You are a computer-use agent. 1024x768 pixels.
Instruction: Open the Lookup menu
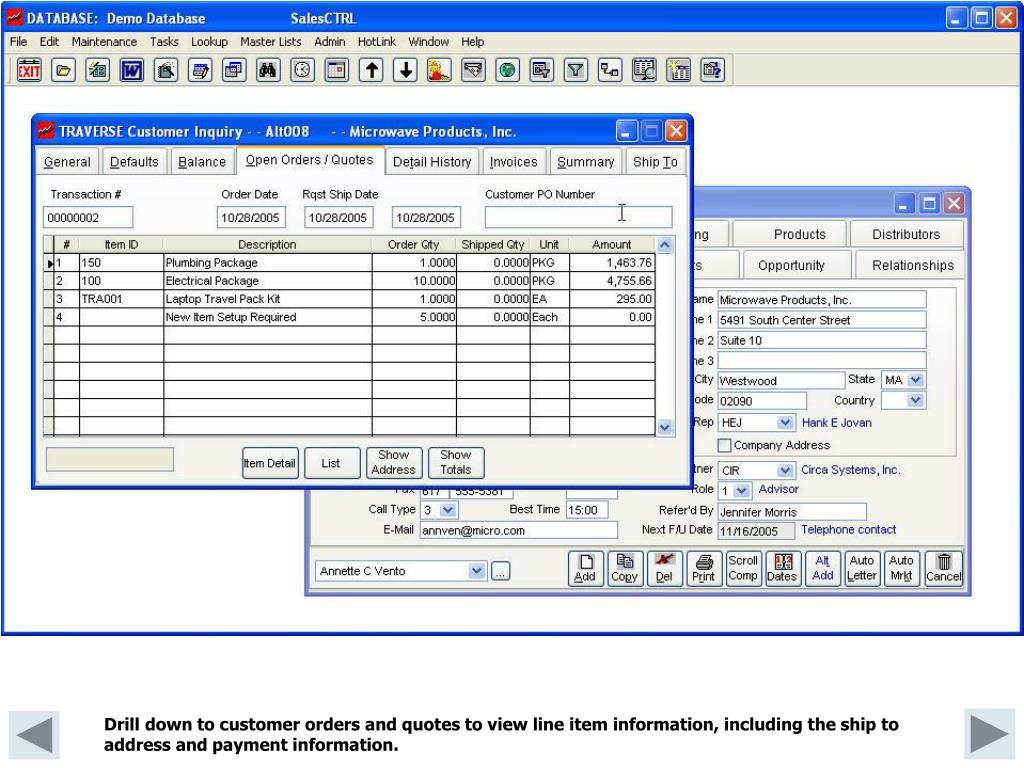click(x=209, y=42)
